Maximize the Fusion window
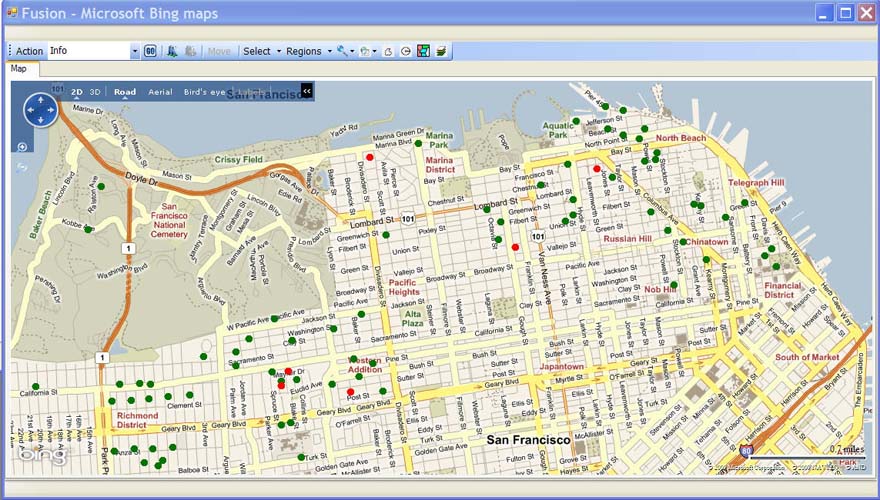The image size is (880, 500). pos(845,12)
